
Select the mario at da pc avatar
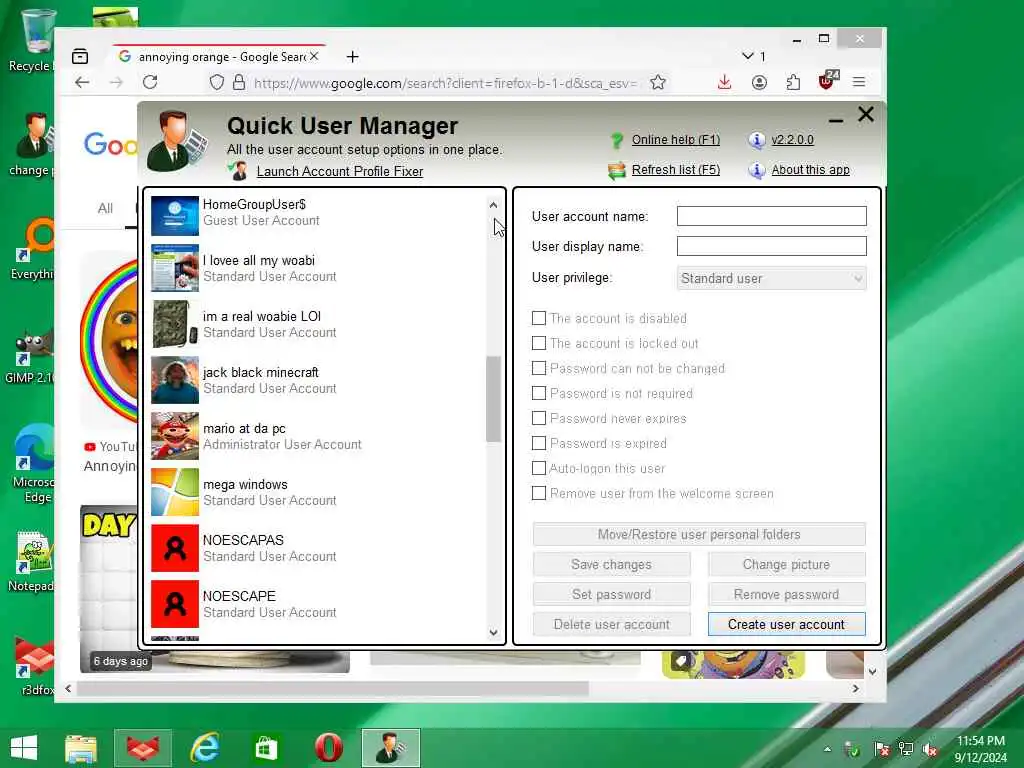coord(174,436)
